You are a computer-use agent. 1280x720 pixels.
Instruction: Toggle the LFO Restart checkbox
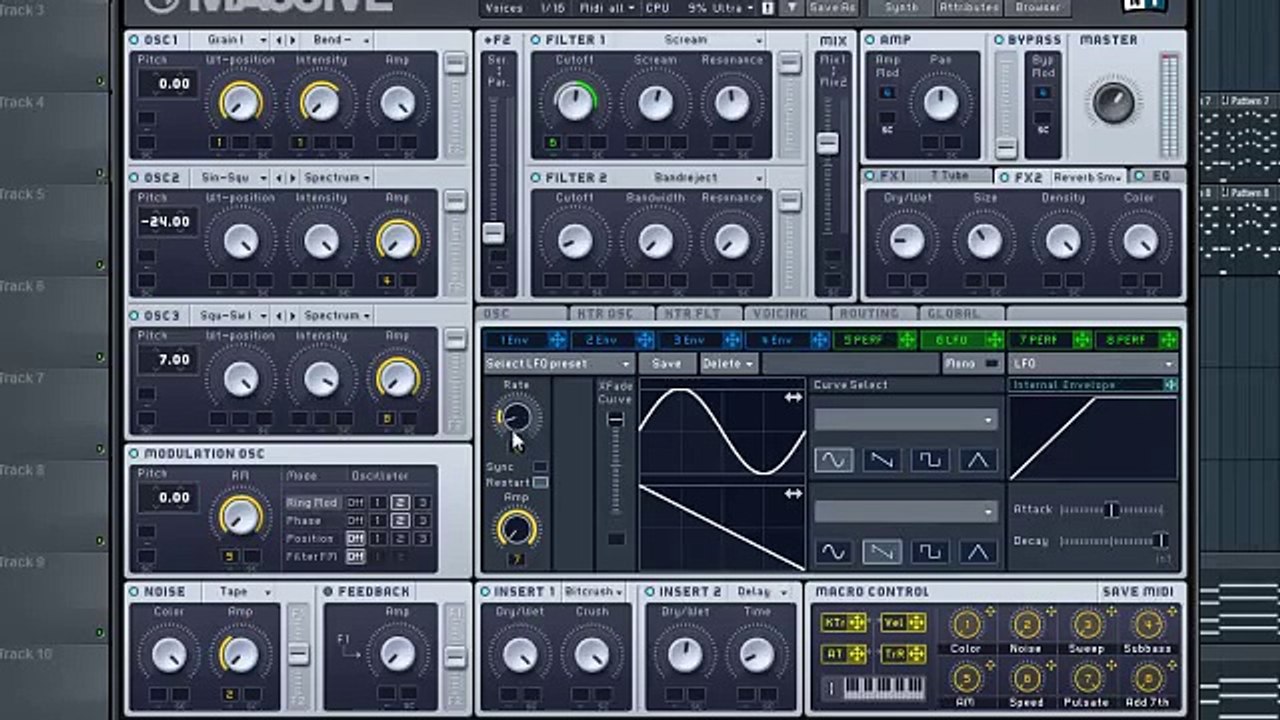click(540, 483)
